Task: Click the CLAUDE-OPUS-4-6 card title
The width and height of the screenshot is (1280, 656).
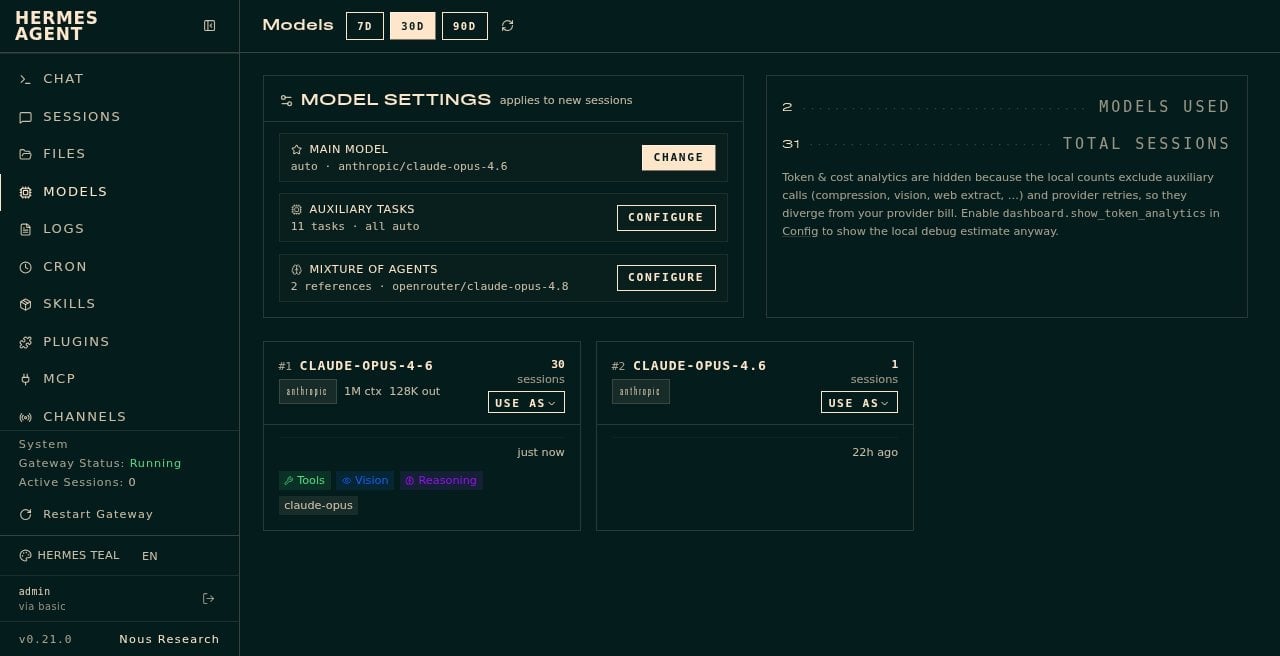Action: click(366, 366)
